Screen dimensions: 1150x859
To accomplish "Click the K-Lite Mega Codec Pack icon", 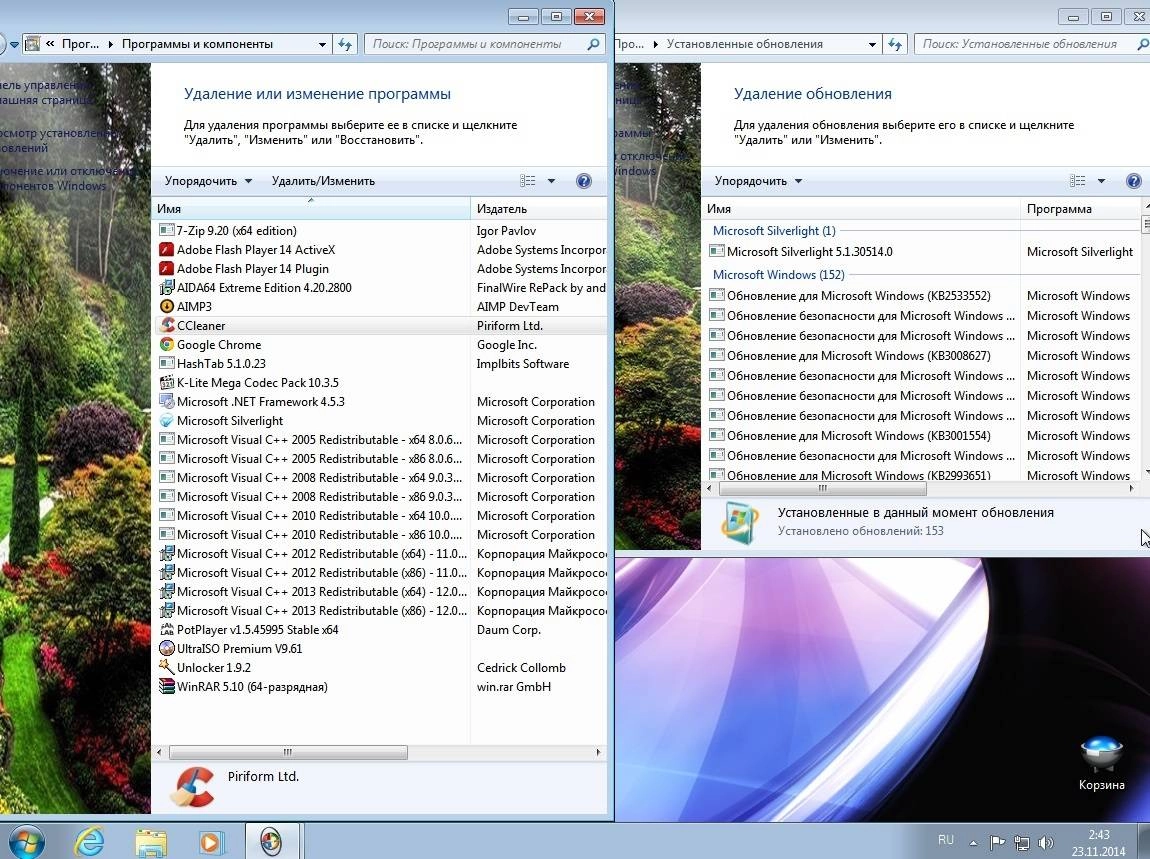I will 166,383.
